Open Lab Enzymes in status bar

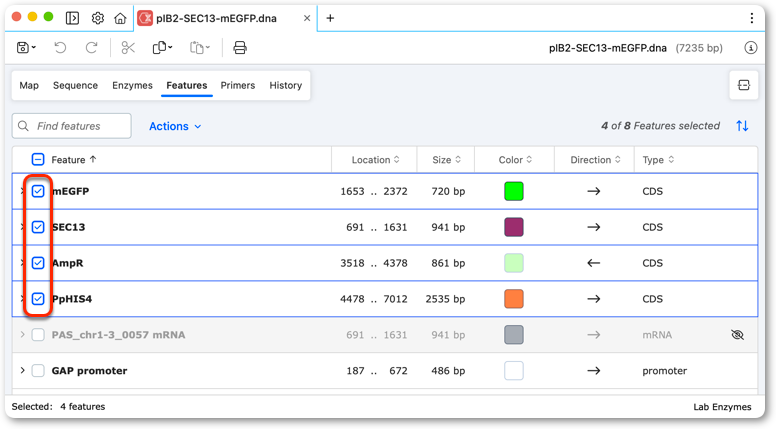click(x=722, y=407)
